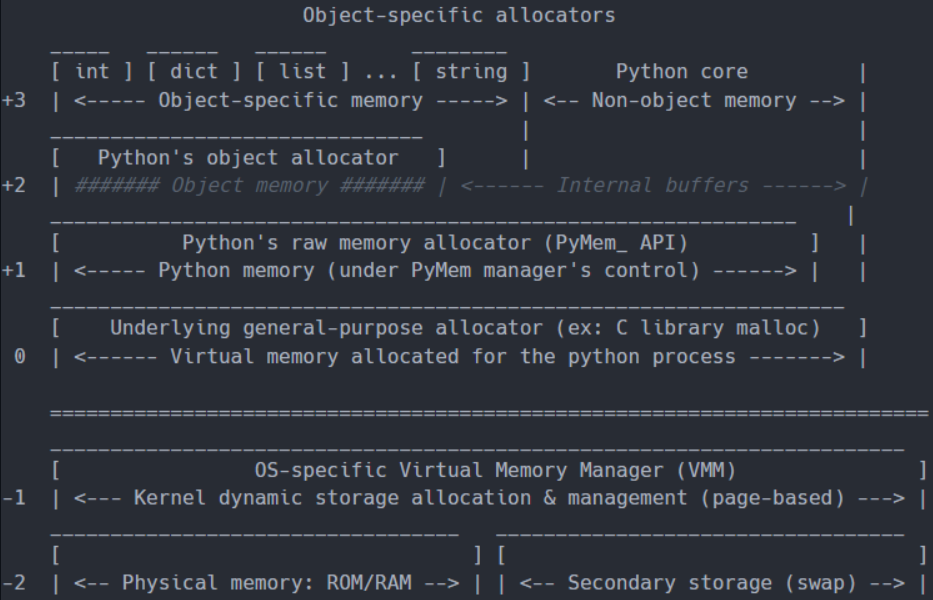Image resolution: width=933 pixels, height=600 pixels.
Task: Select the Python core label
Action: [681, 71]
